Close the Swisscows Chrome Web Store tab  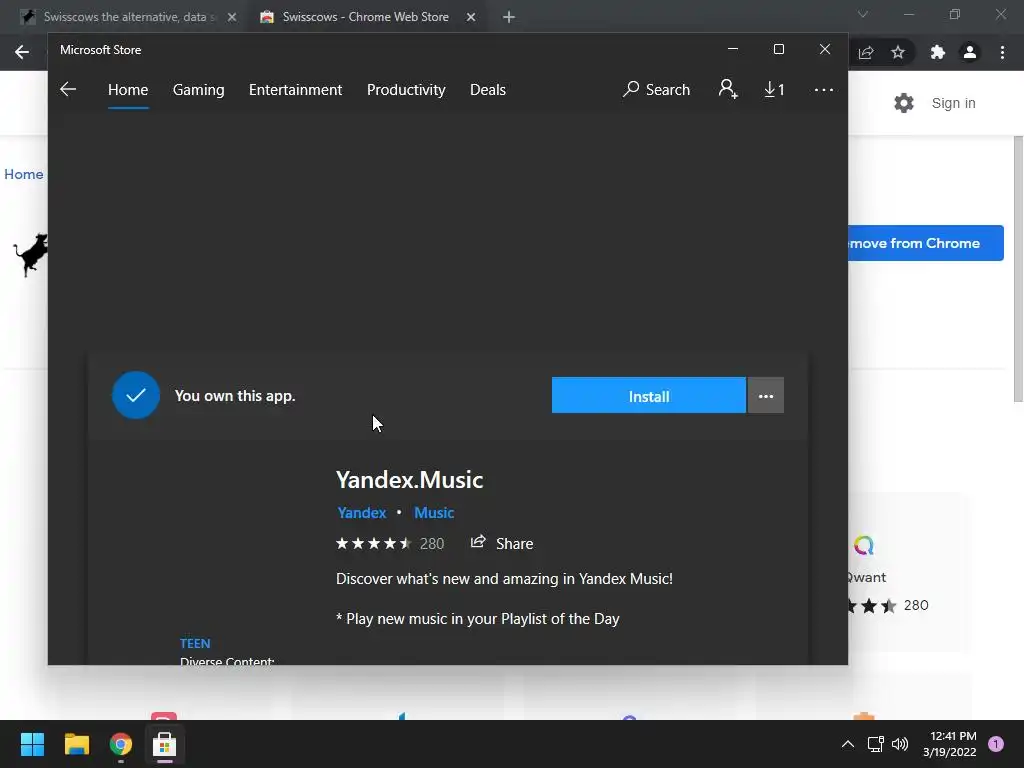[x=471, y=17]
